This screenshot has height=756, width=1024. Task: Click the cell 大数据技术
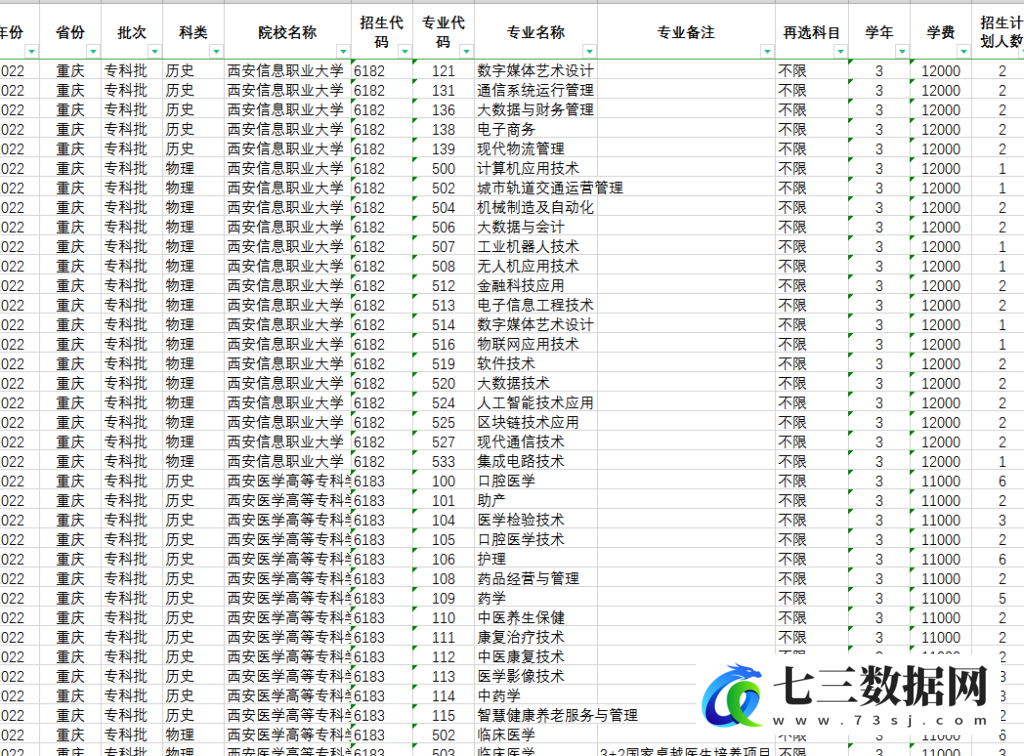[x=536, y=383]
